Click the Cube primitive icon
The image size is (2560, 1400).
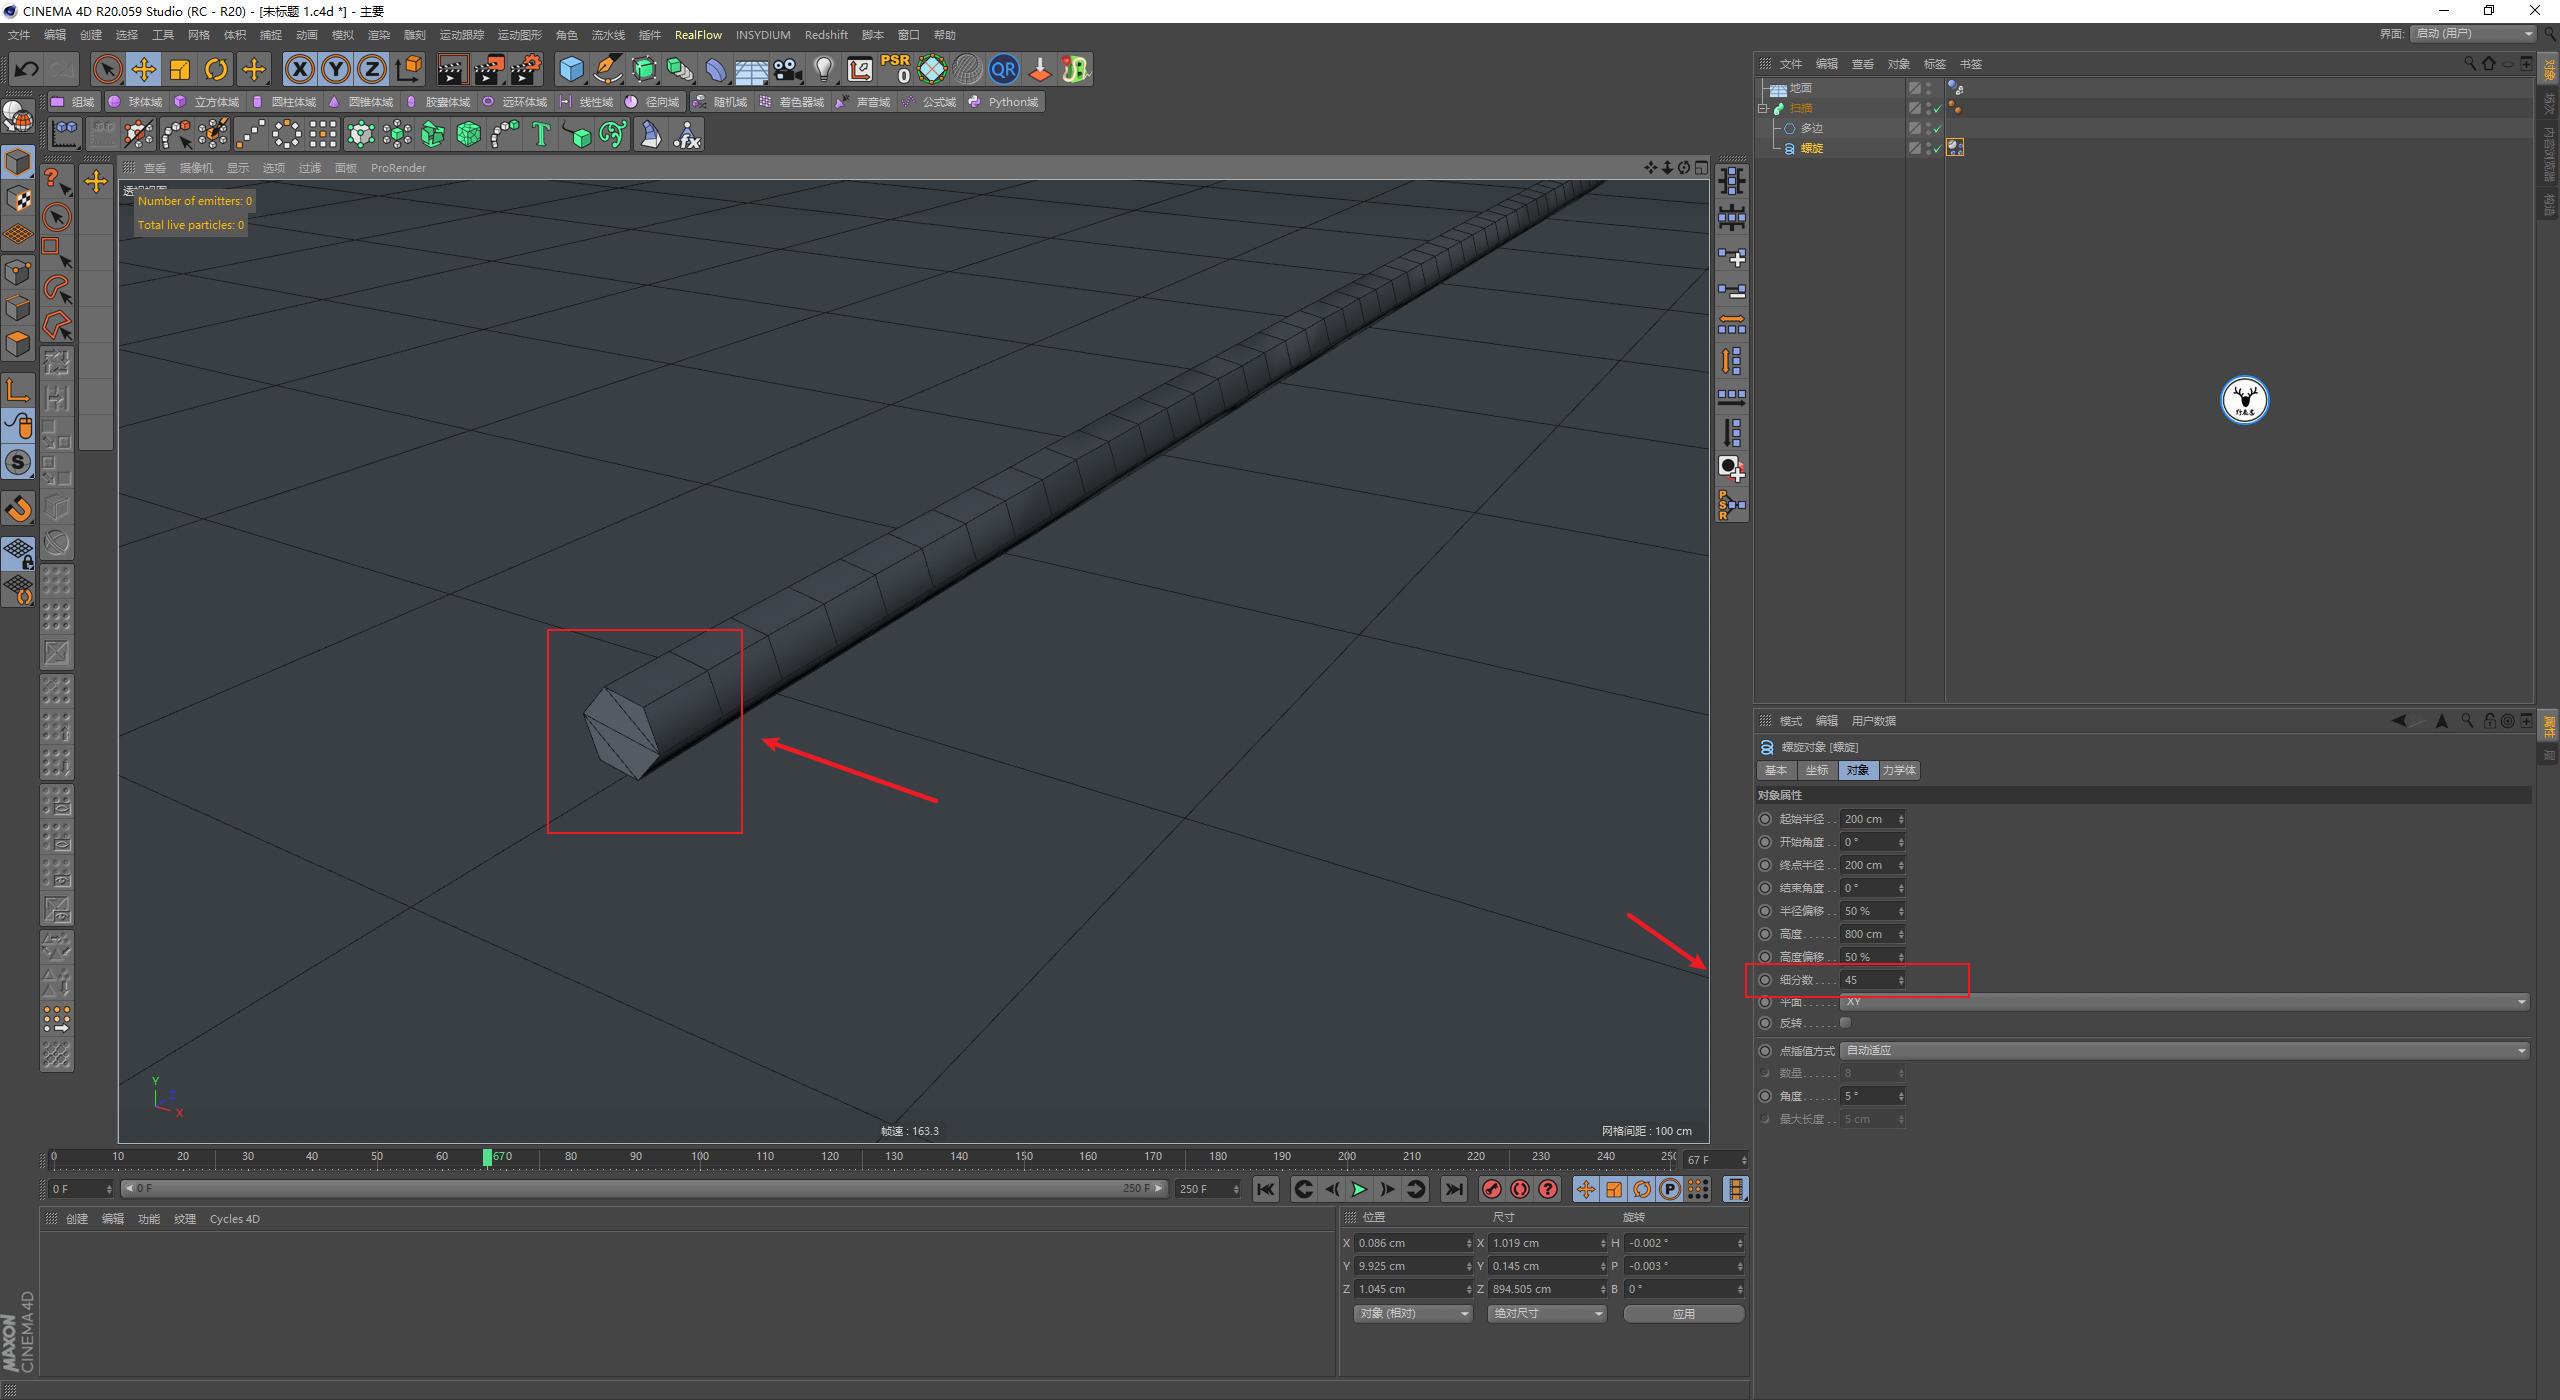[x=572, y=69]
